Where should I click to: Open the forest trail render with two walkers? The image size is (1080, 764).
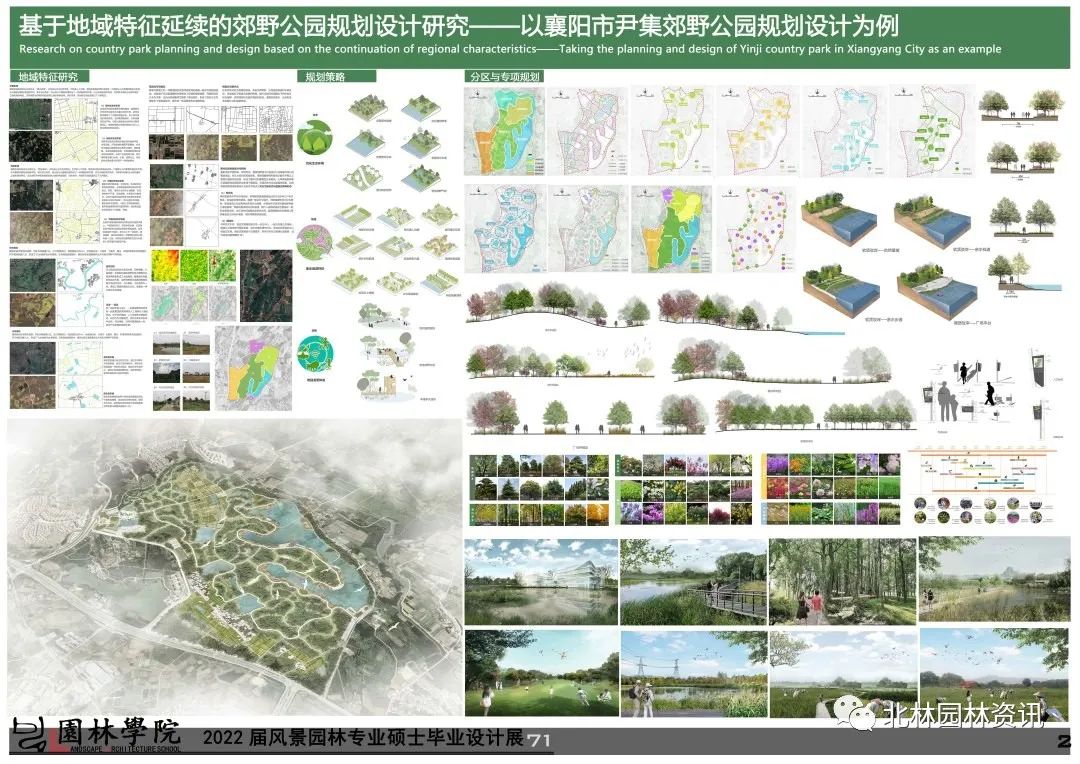click(842, 581)
